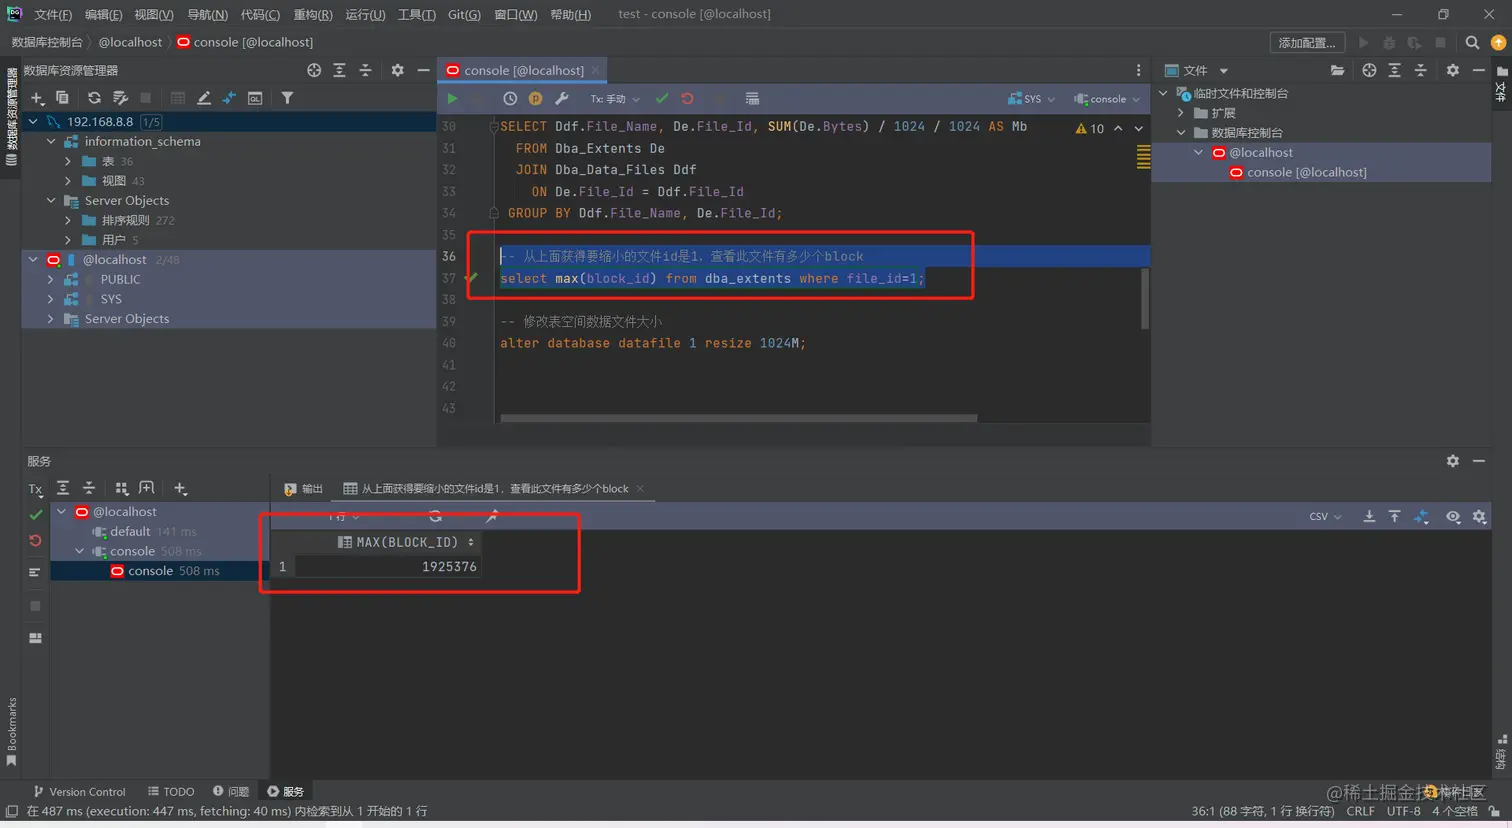Open the TODO tool window

pyautogui.click(x=171, y=792)
